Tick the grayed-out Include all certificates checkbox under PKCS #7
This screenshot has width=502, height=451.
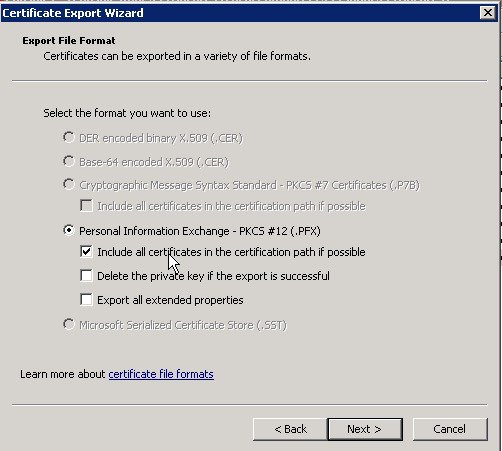tap(86, 206)
